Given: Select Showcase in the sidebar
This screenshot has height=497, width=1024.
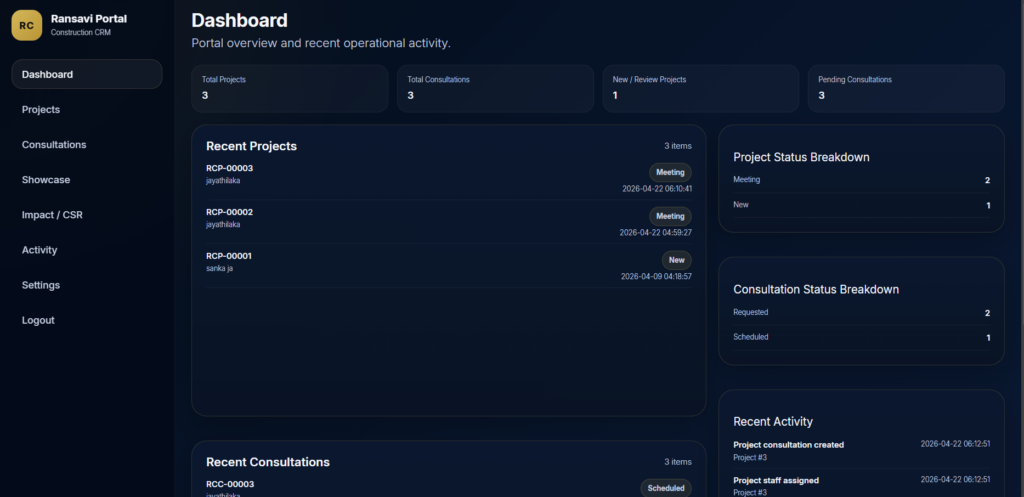Looking at the screenshot, I should (x=46, y=180).
